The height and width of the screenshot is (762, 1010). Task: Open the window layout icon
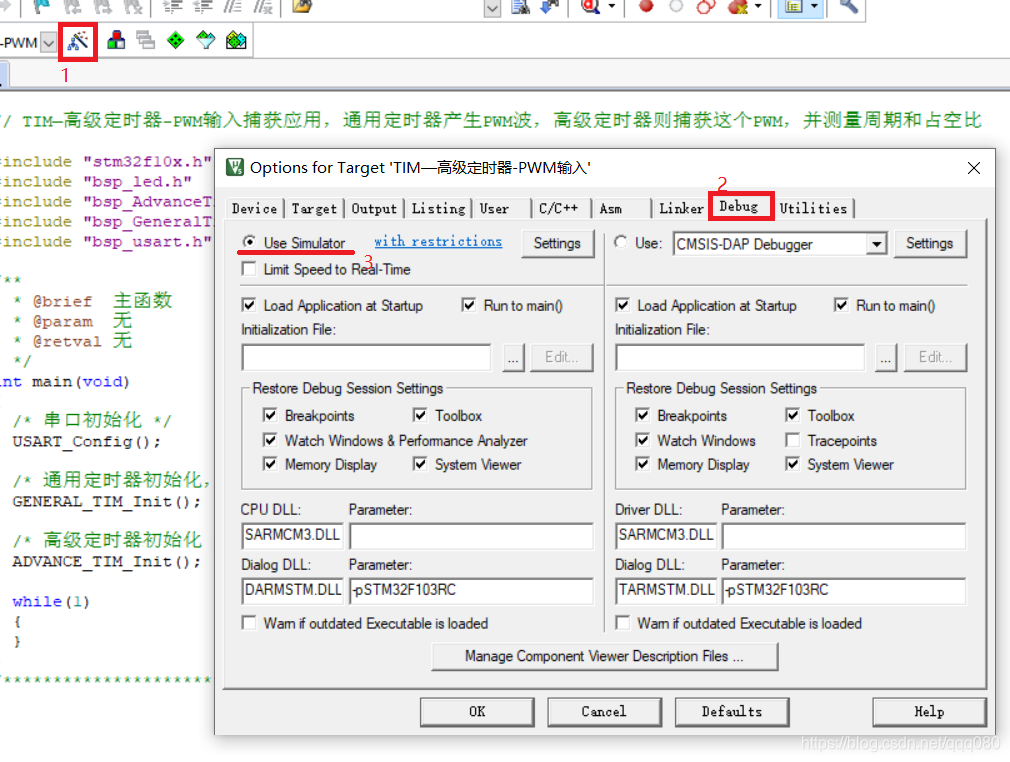(x=794, y=6)
